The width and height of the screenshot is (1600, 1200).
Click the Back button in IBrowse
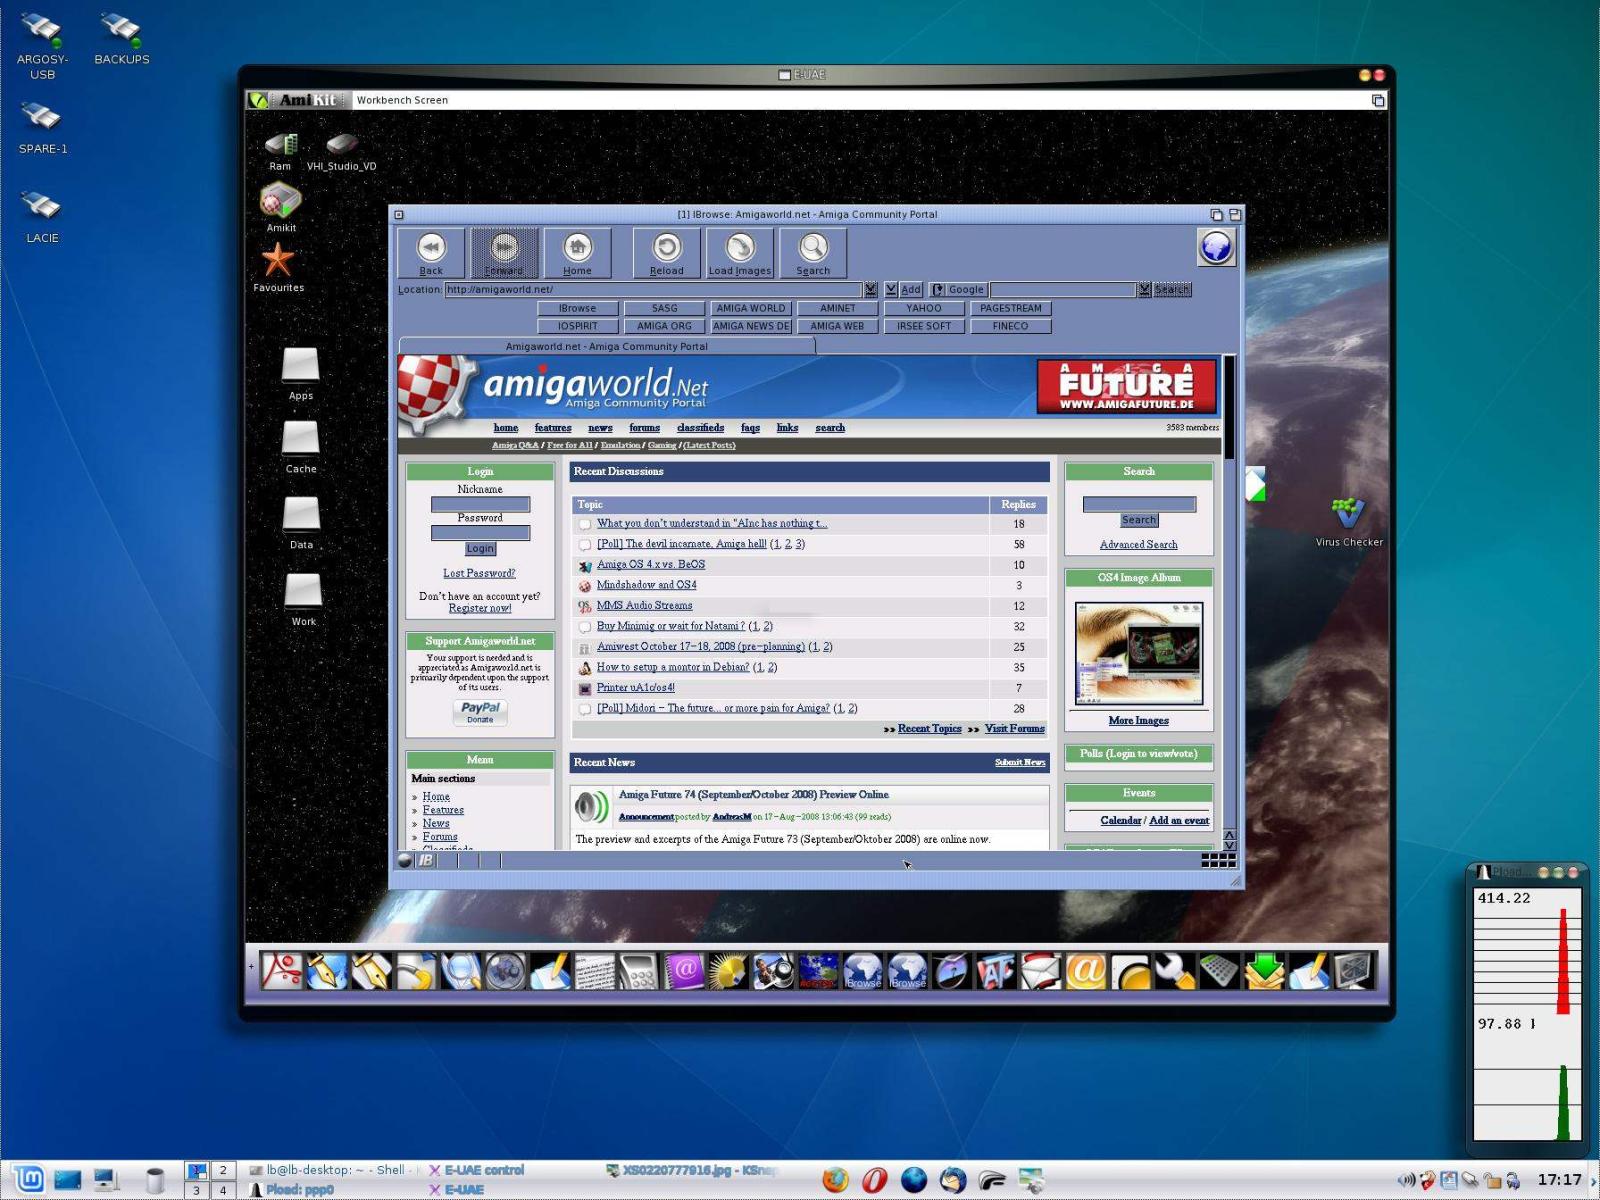431,253
